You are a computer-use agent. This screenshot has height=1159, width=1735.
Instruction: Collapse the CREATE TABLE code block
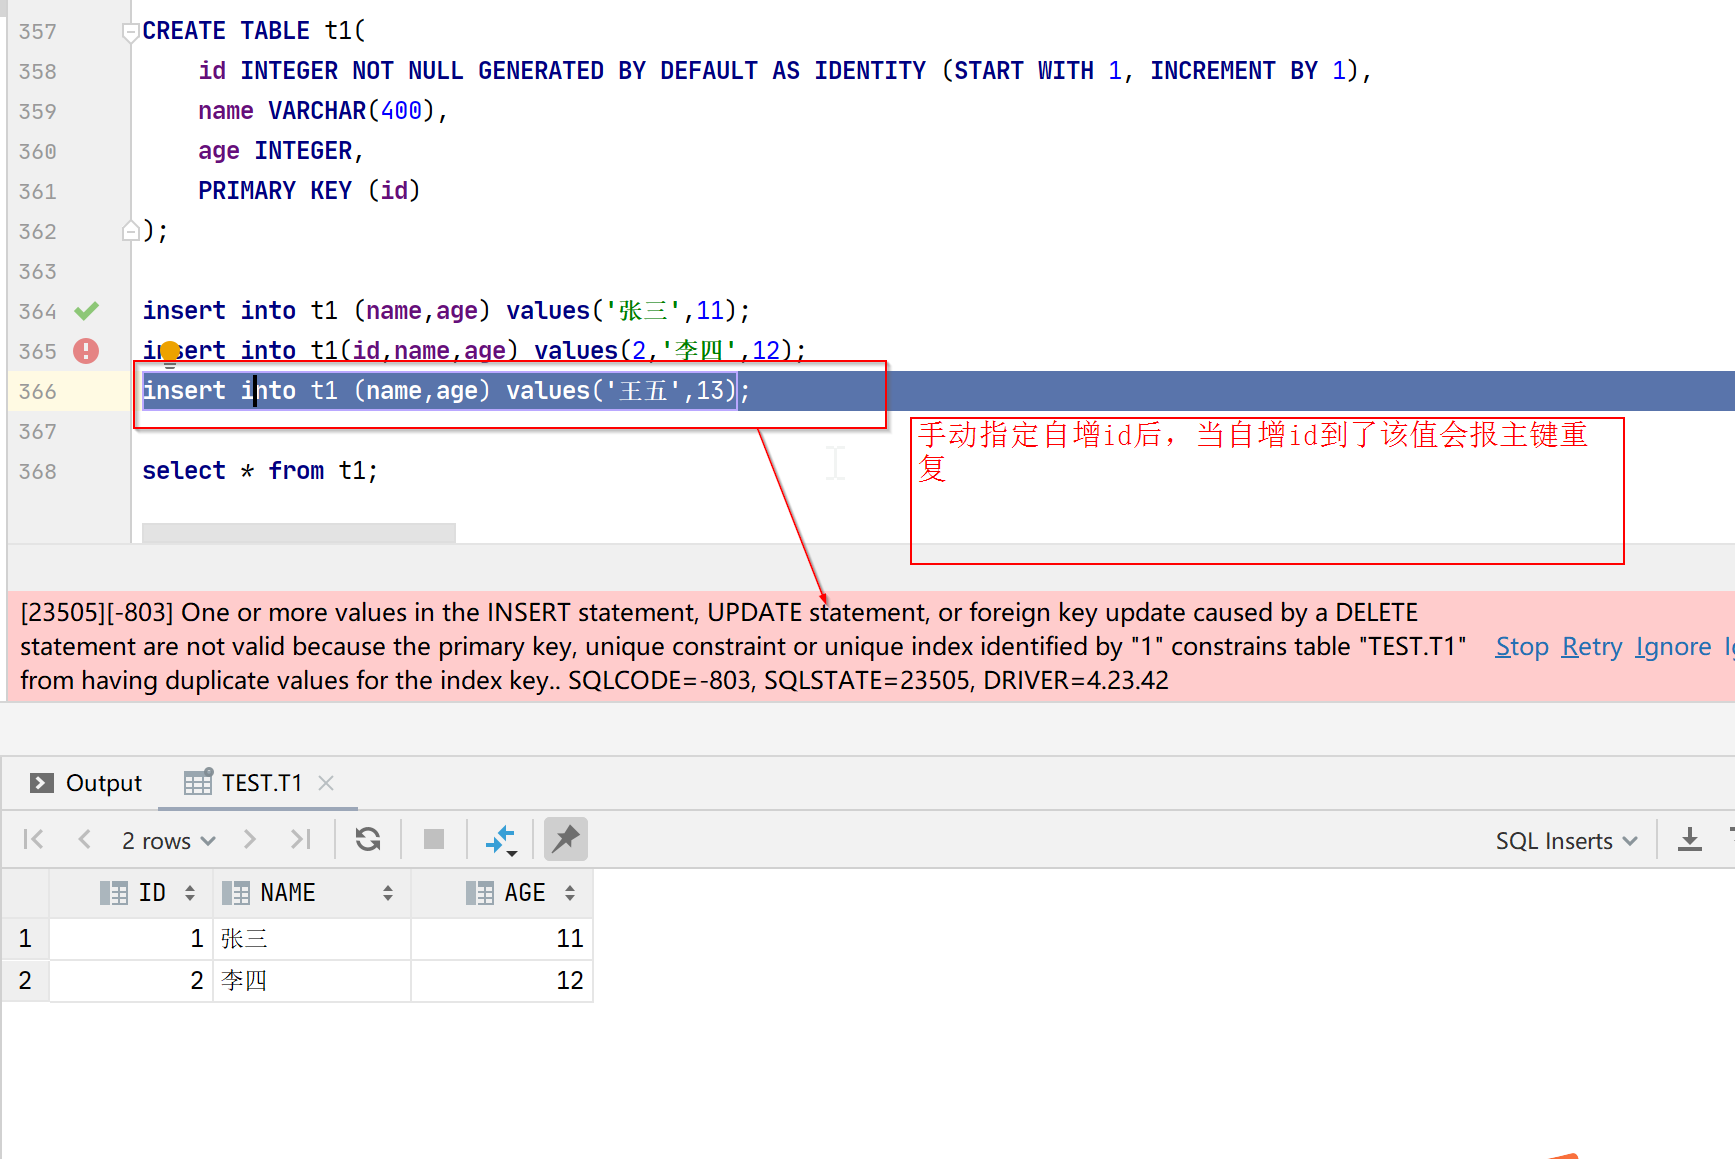coord(130,31)
